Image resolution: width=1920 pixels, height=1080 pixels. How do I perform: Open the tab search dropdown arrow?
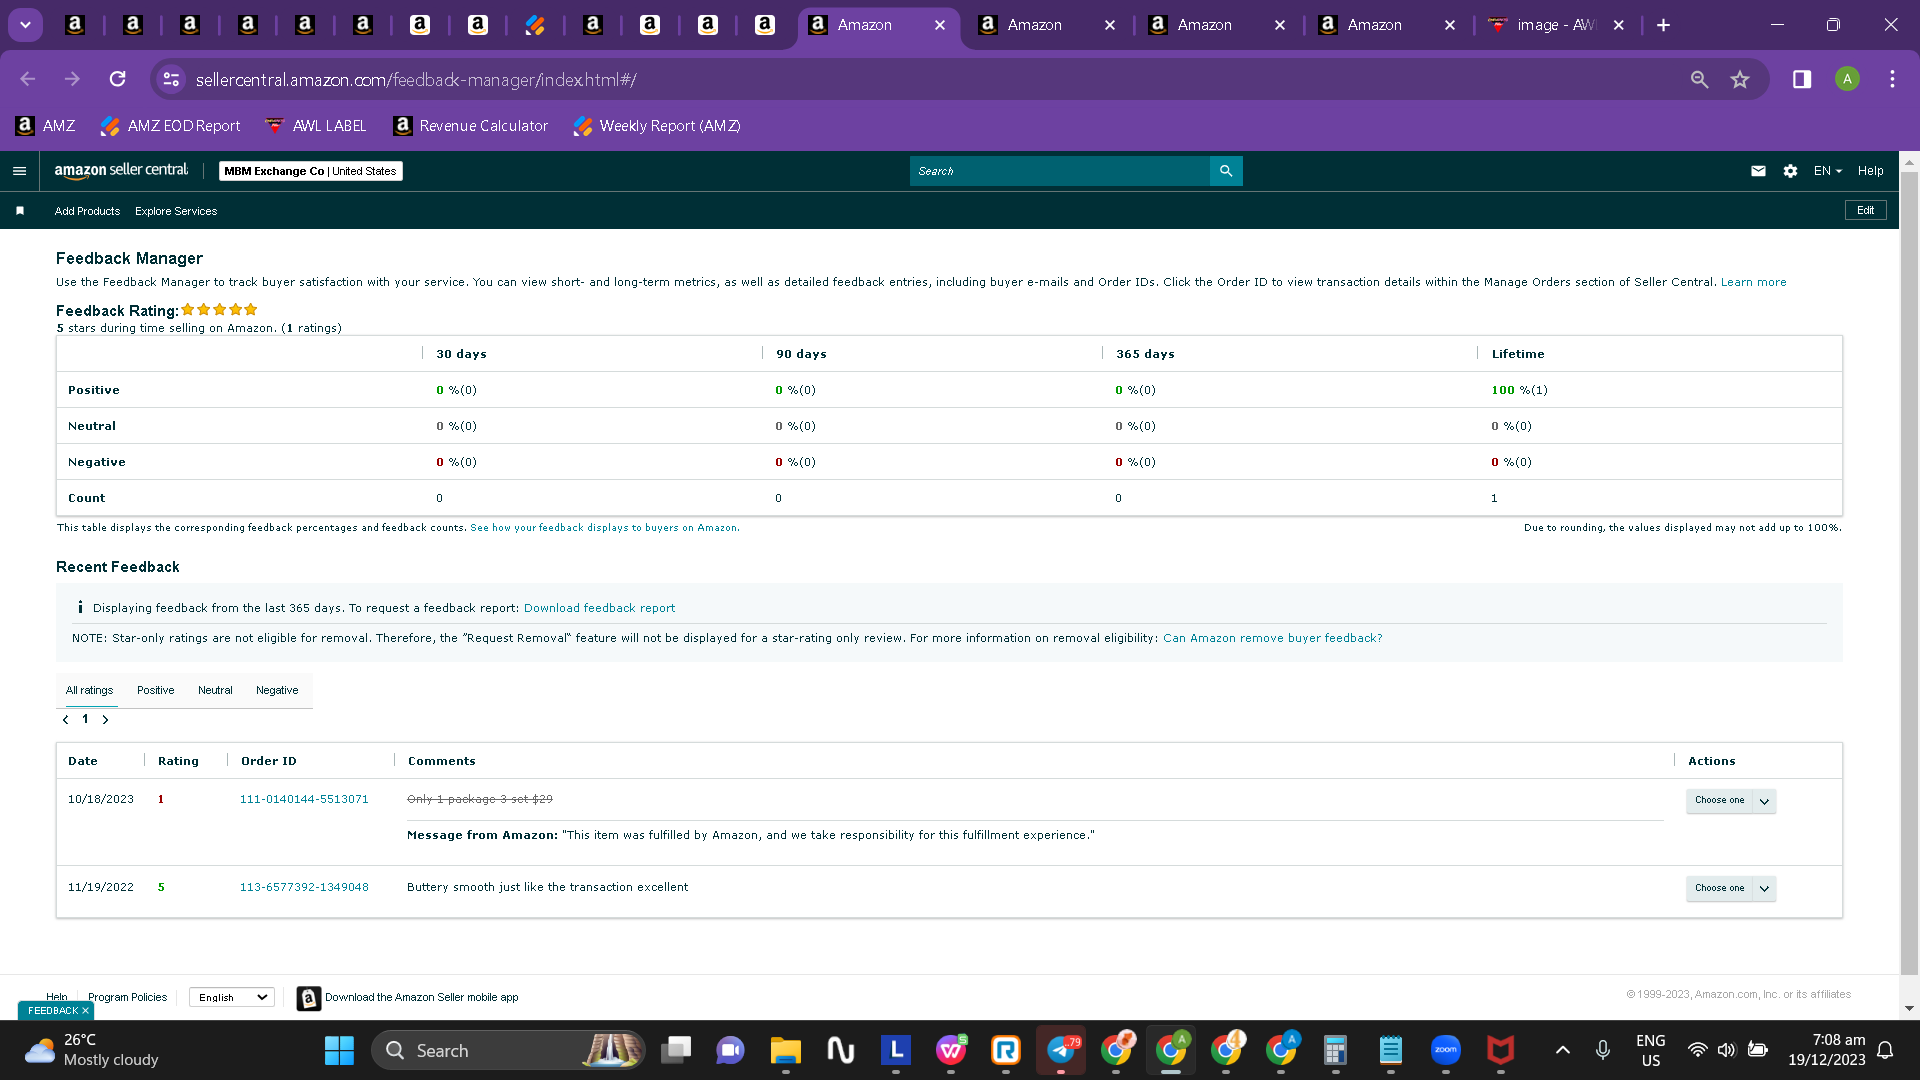(26, 25)
